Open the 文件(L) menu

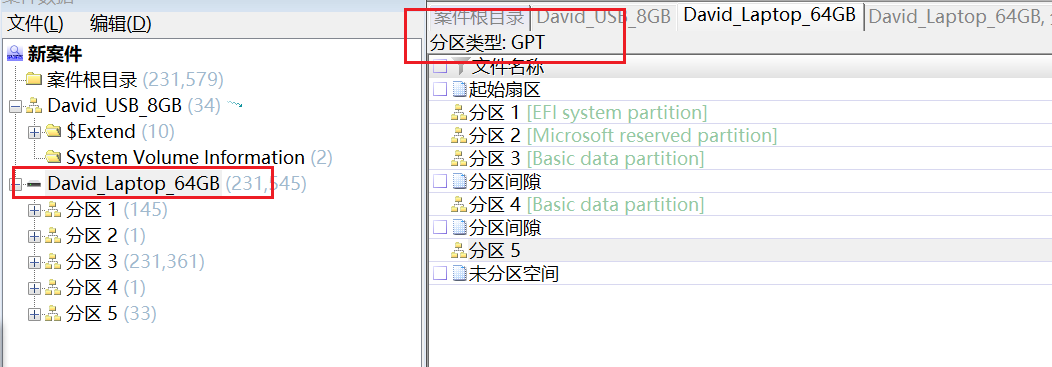tap(35, 25)
